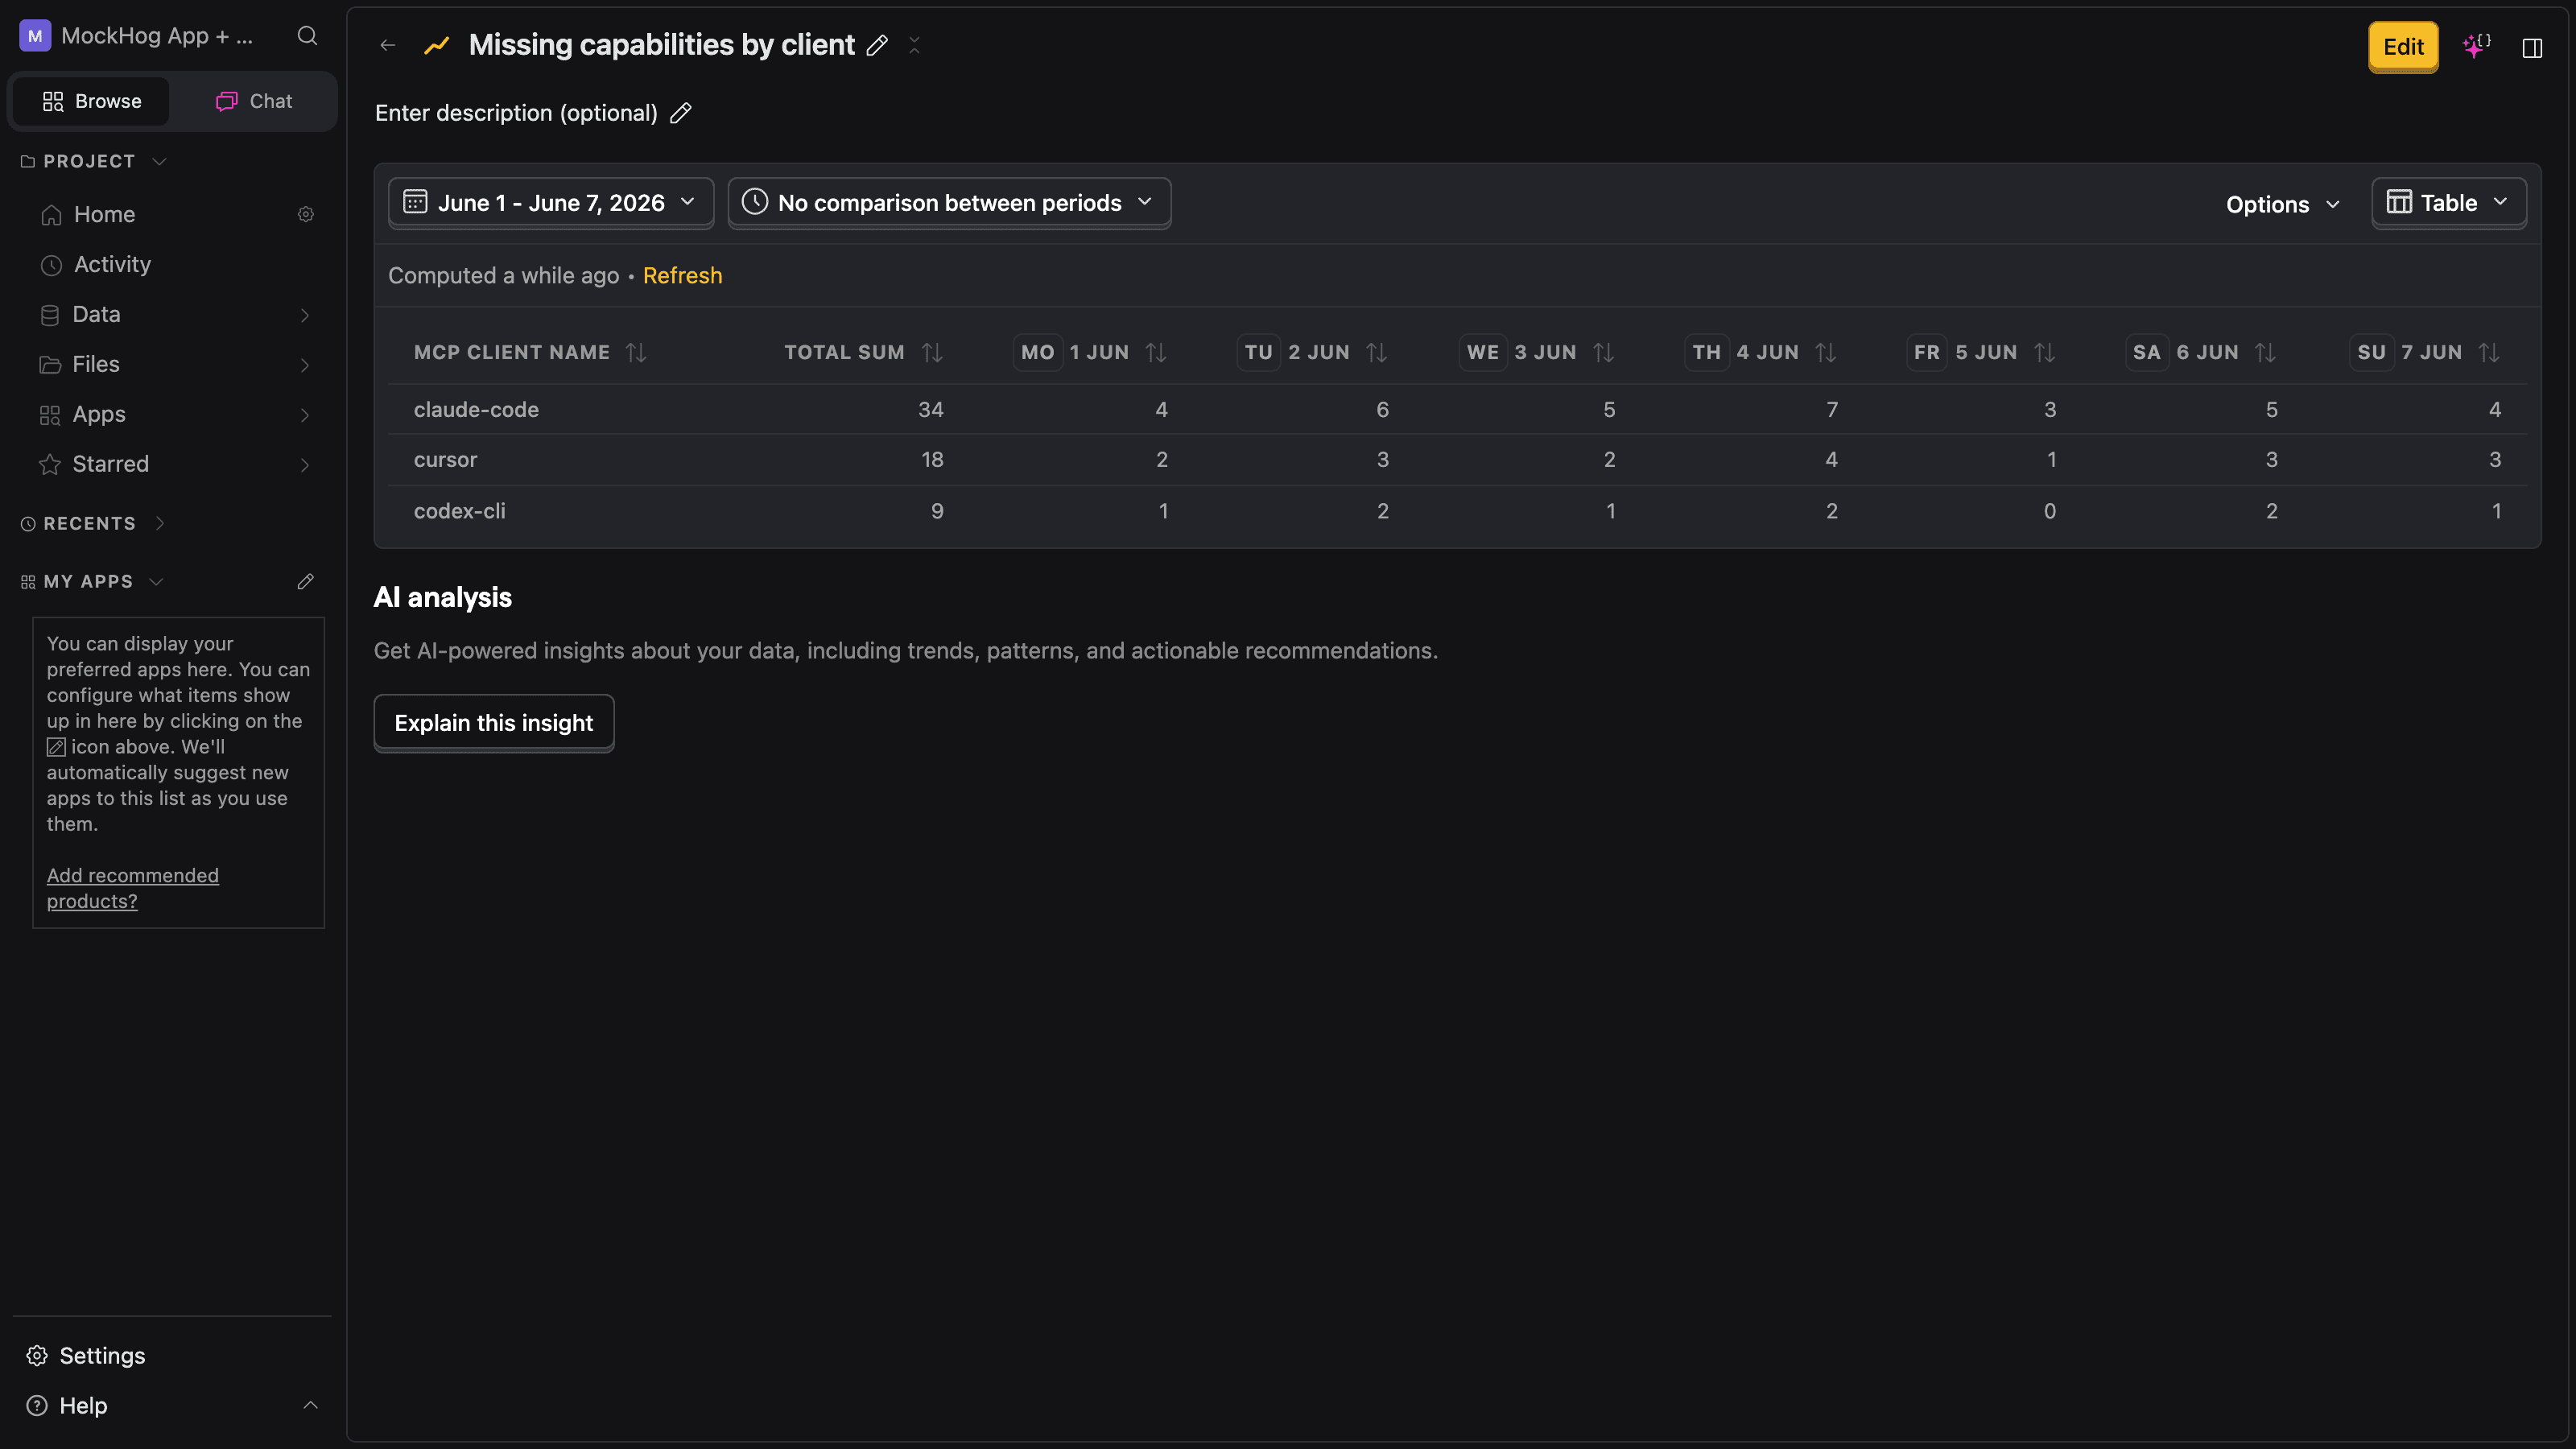The width and height of the screenshot is (2576, 1449).
Task: Open AI sparkle assistant icon
Action: pyautogui.click(x=2476, y=46)
